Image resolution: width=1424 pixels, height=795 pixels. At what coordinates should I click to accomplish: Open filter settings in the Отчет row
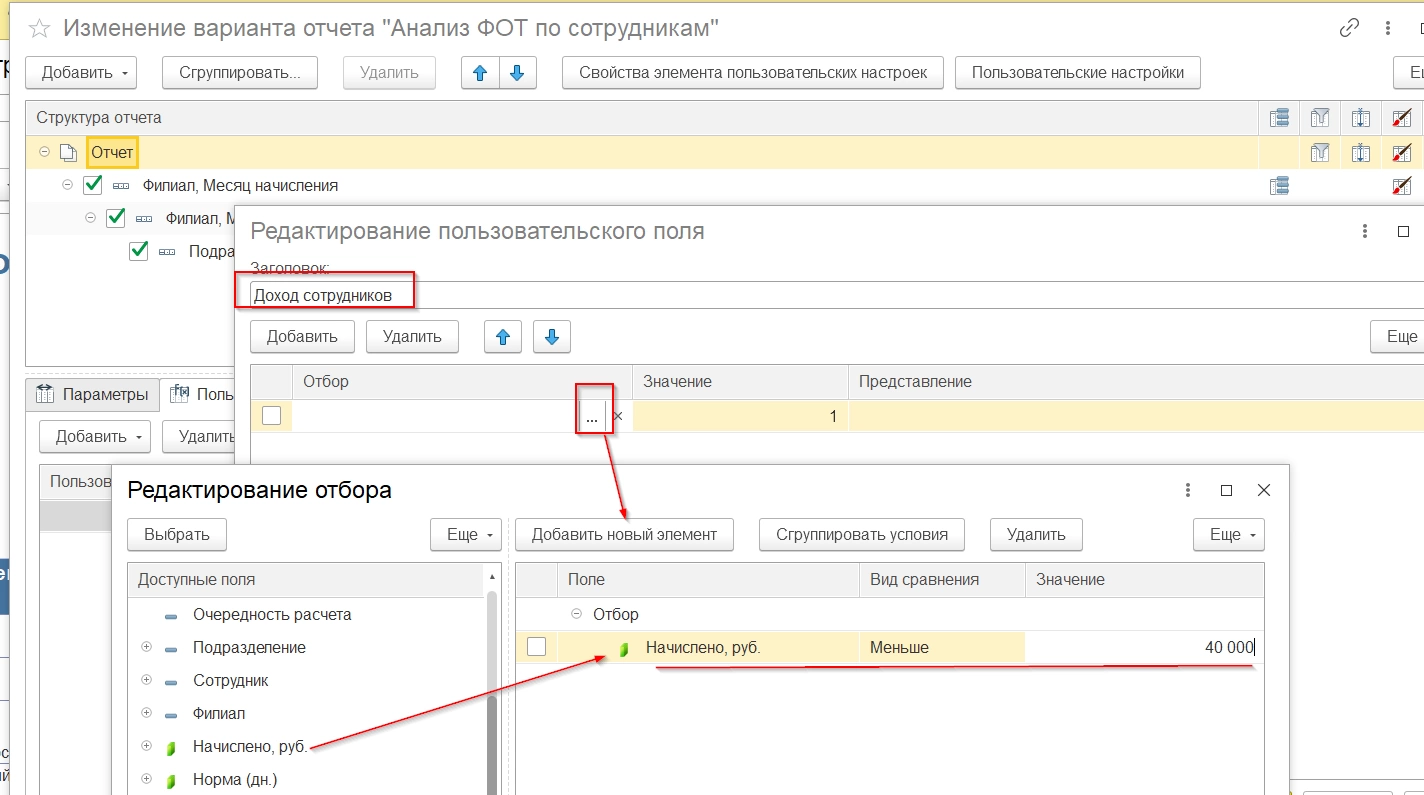(1320, 152)
